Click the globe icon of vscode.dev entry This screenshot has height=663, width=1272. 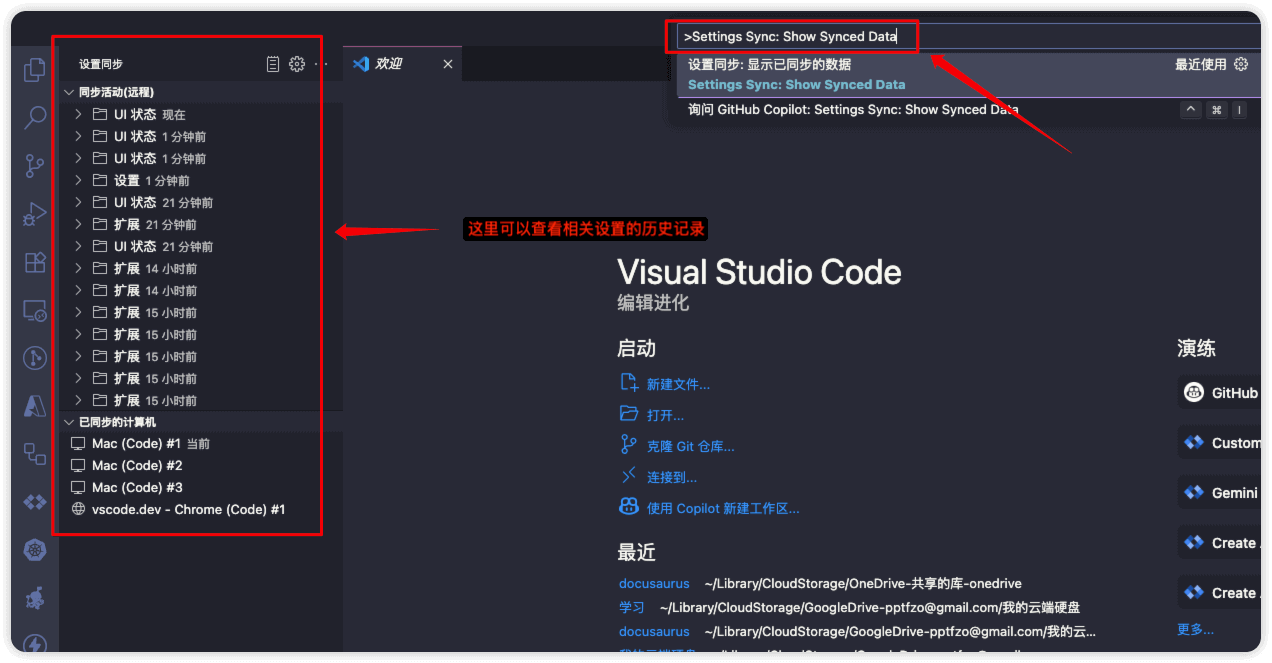pos(78,509)
